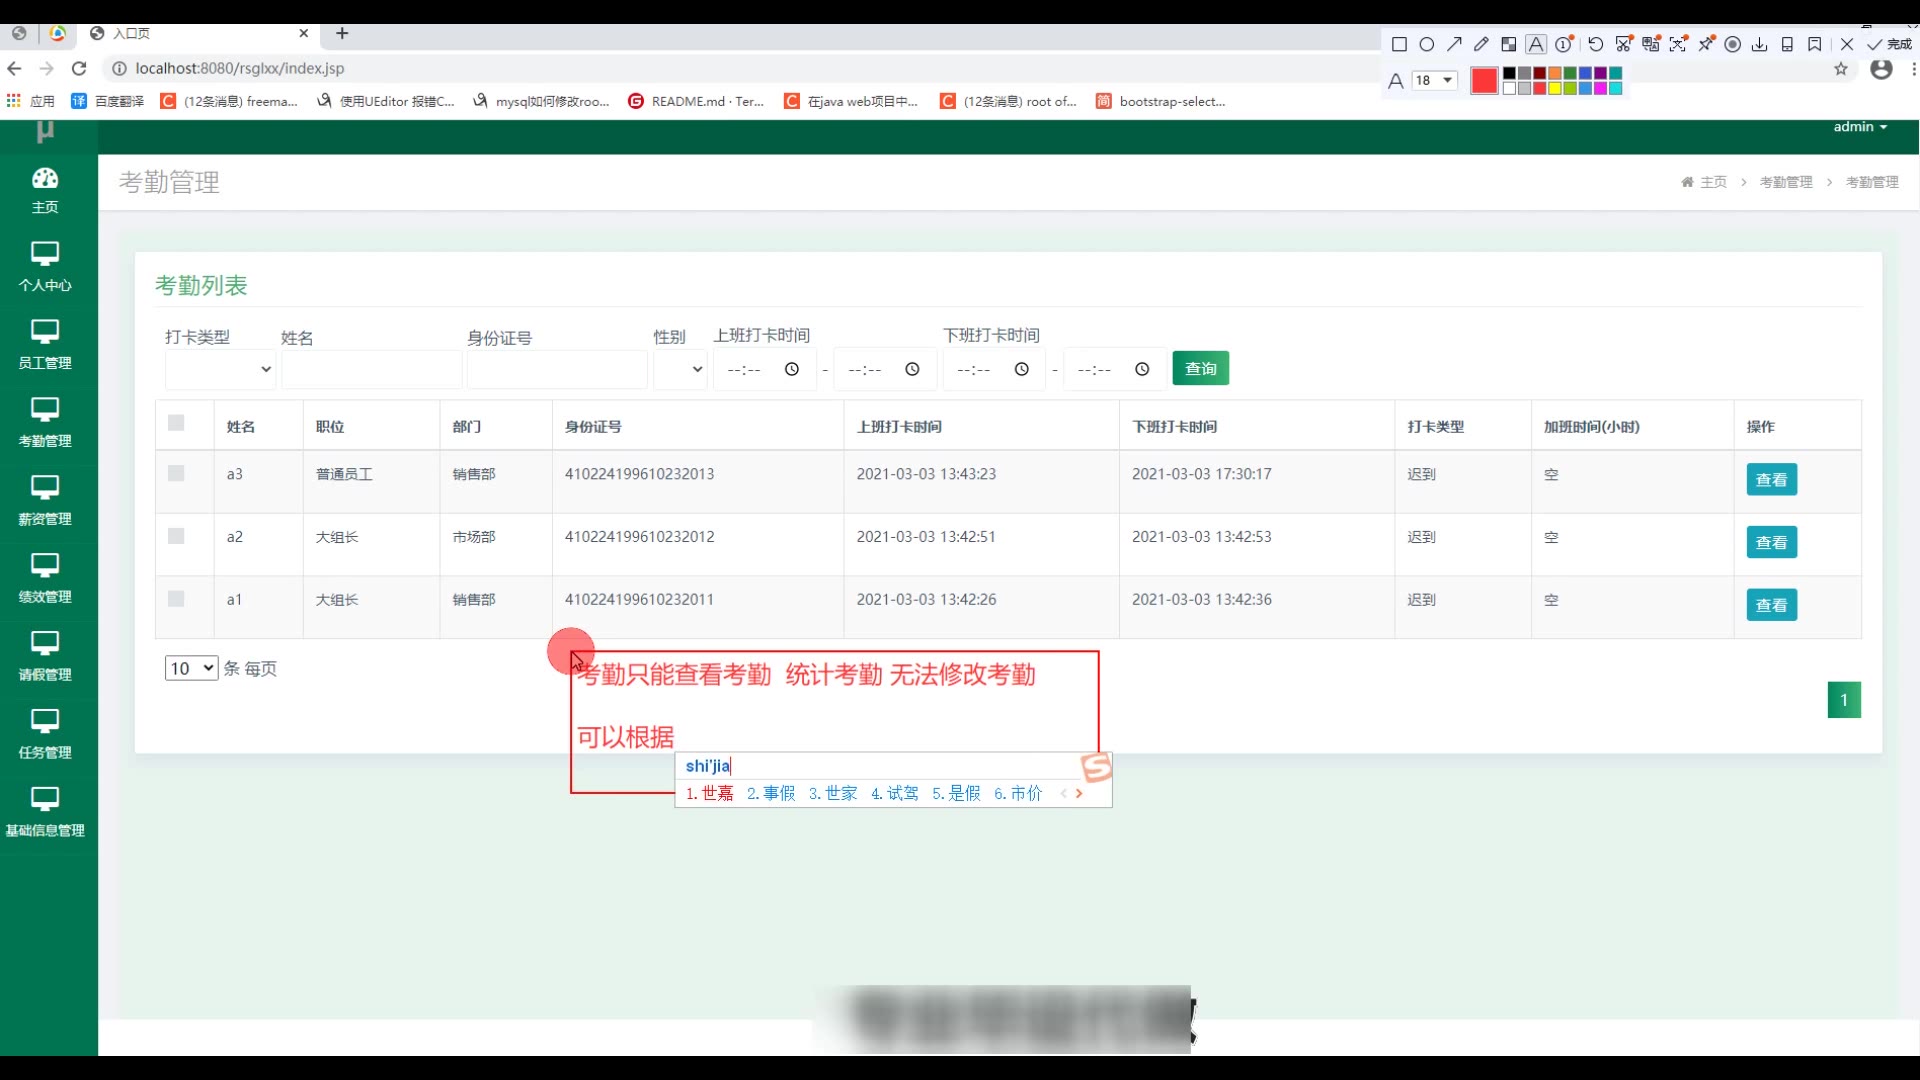This screenshot has width=1920, height=1080.
Task: Open the 打卡类型 dropdown filter
Action: tap(220, 369)
